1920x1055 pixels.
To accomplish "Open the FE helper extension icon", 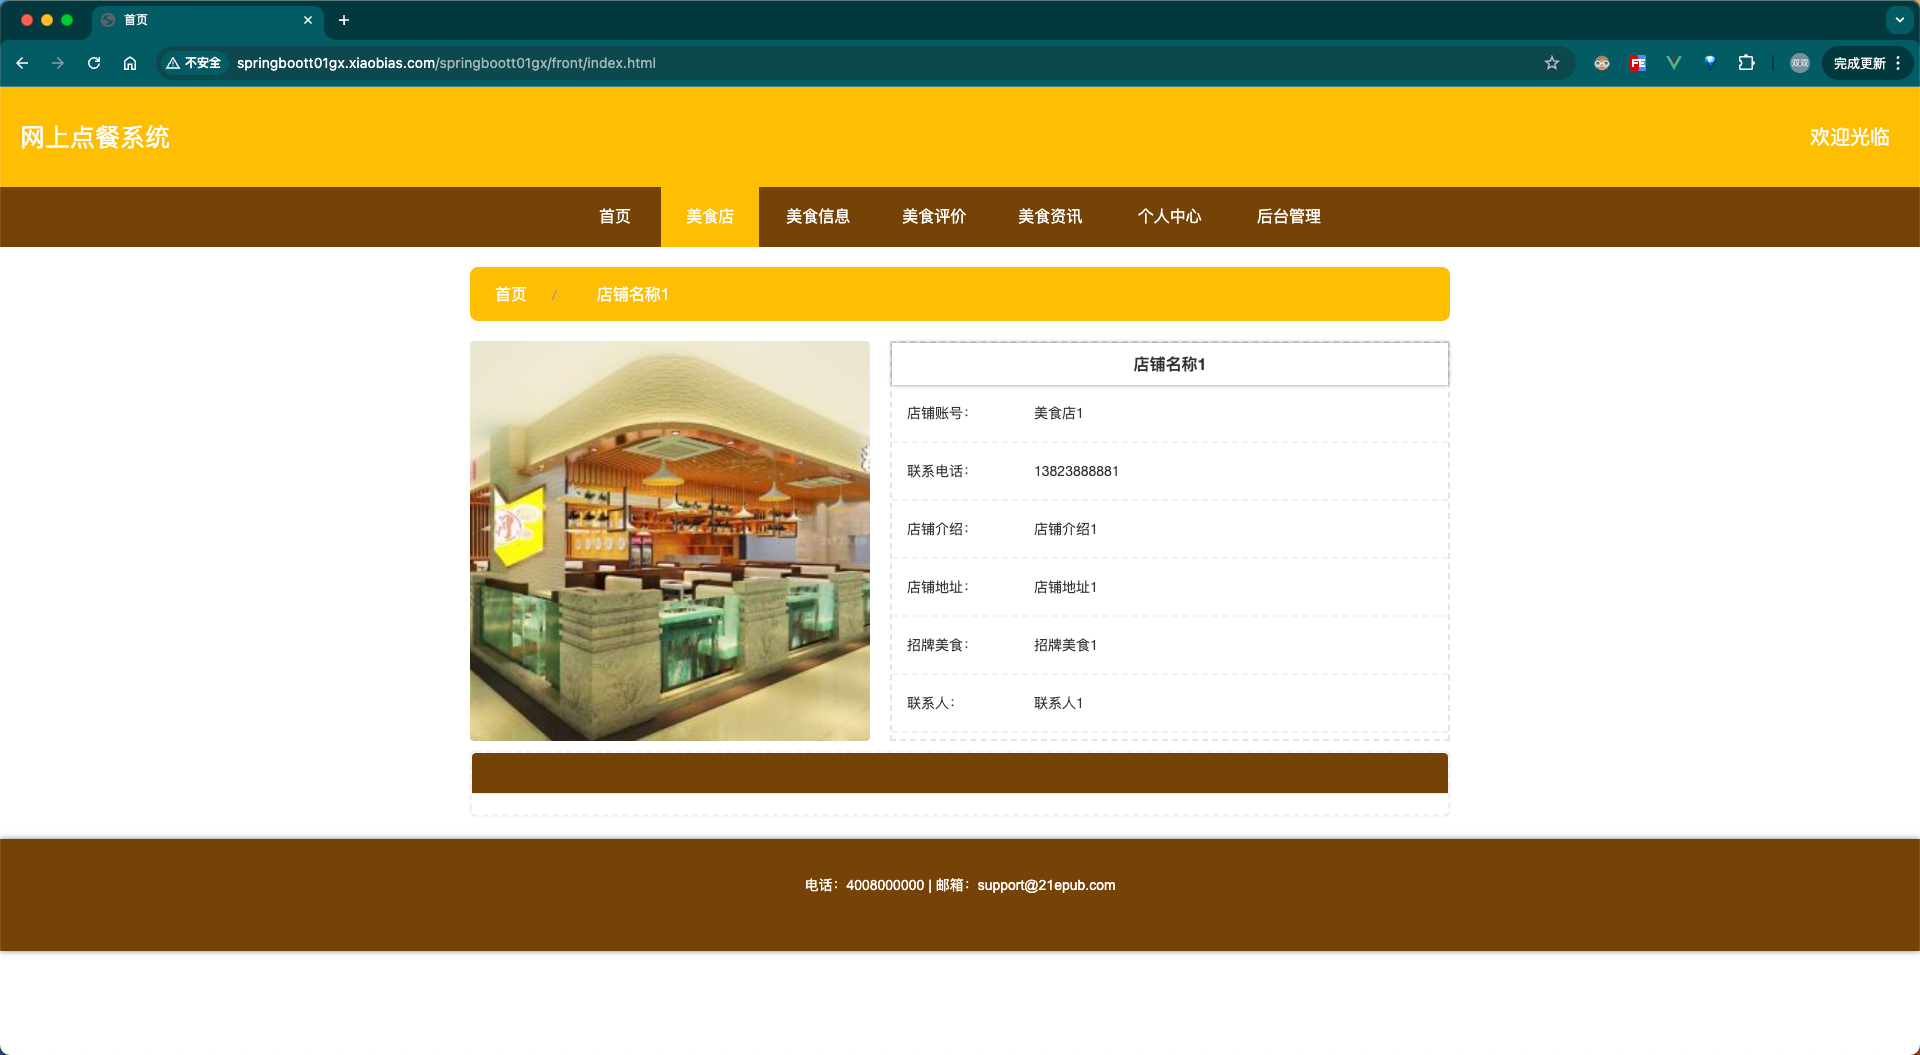I will (x=1638, y=63).
